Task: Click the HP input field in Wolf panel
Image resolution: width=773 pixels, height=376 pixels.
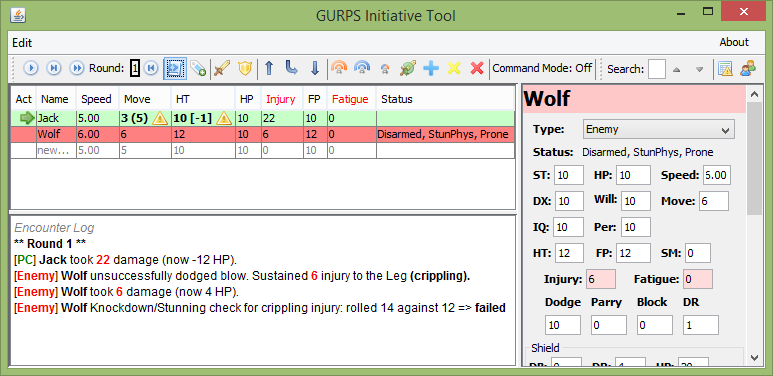Action: click(x=634, y=175)
